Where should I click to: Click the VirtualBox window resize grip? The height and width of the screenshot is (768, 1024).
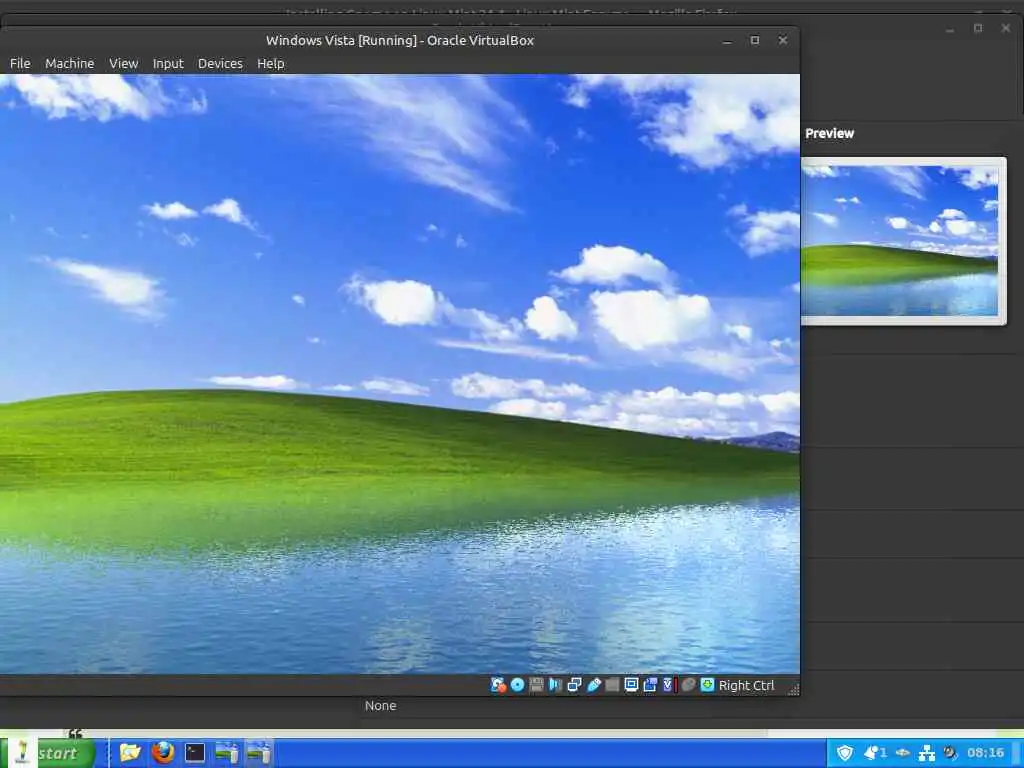pyautogui.click(x=793, y=690)
